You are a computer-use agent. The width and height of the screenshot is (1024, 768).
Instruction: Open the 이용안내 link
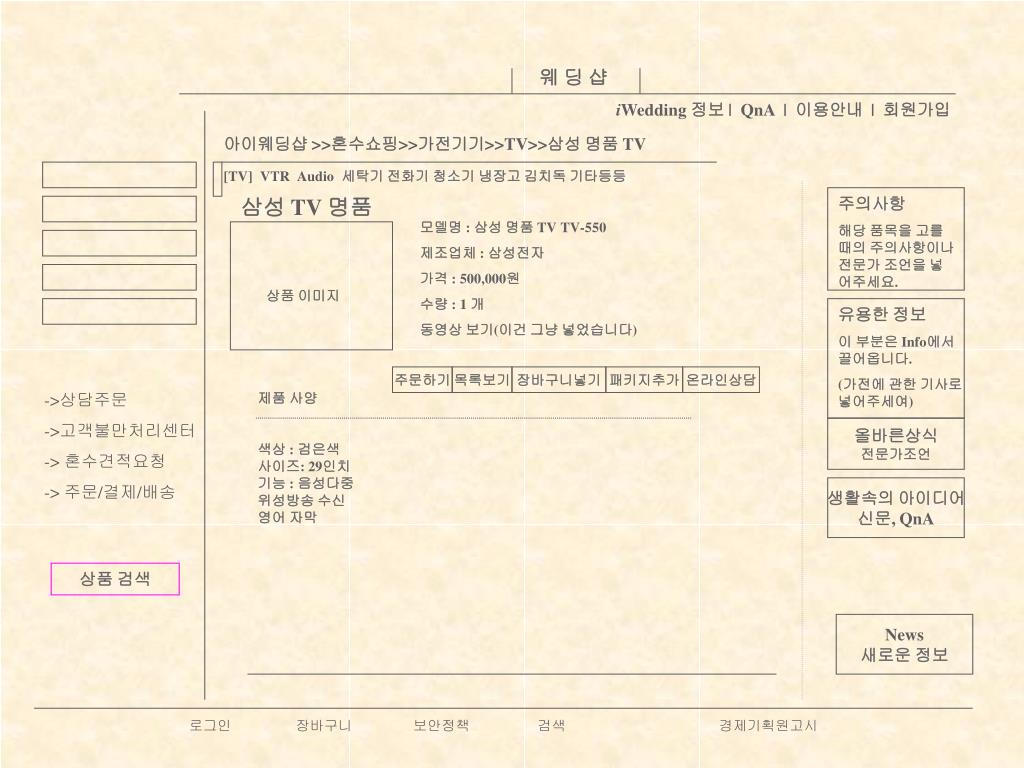click(x=828, y=110)
